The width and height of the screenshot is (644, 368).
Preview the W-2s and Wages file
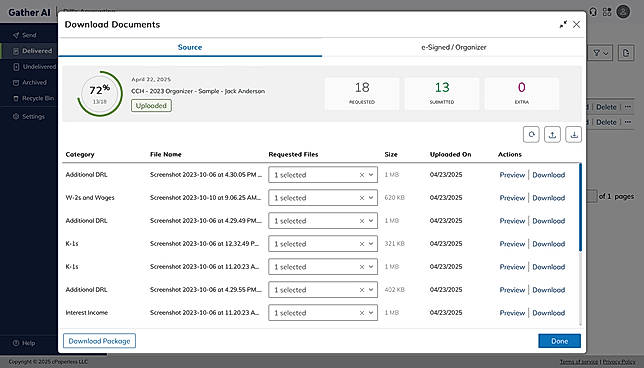click(512, 198)
